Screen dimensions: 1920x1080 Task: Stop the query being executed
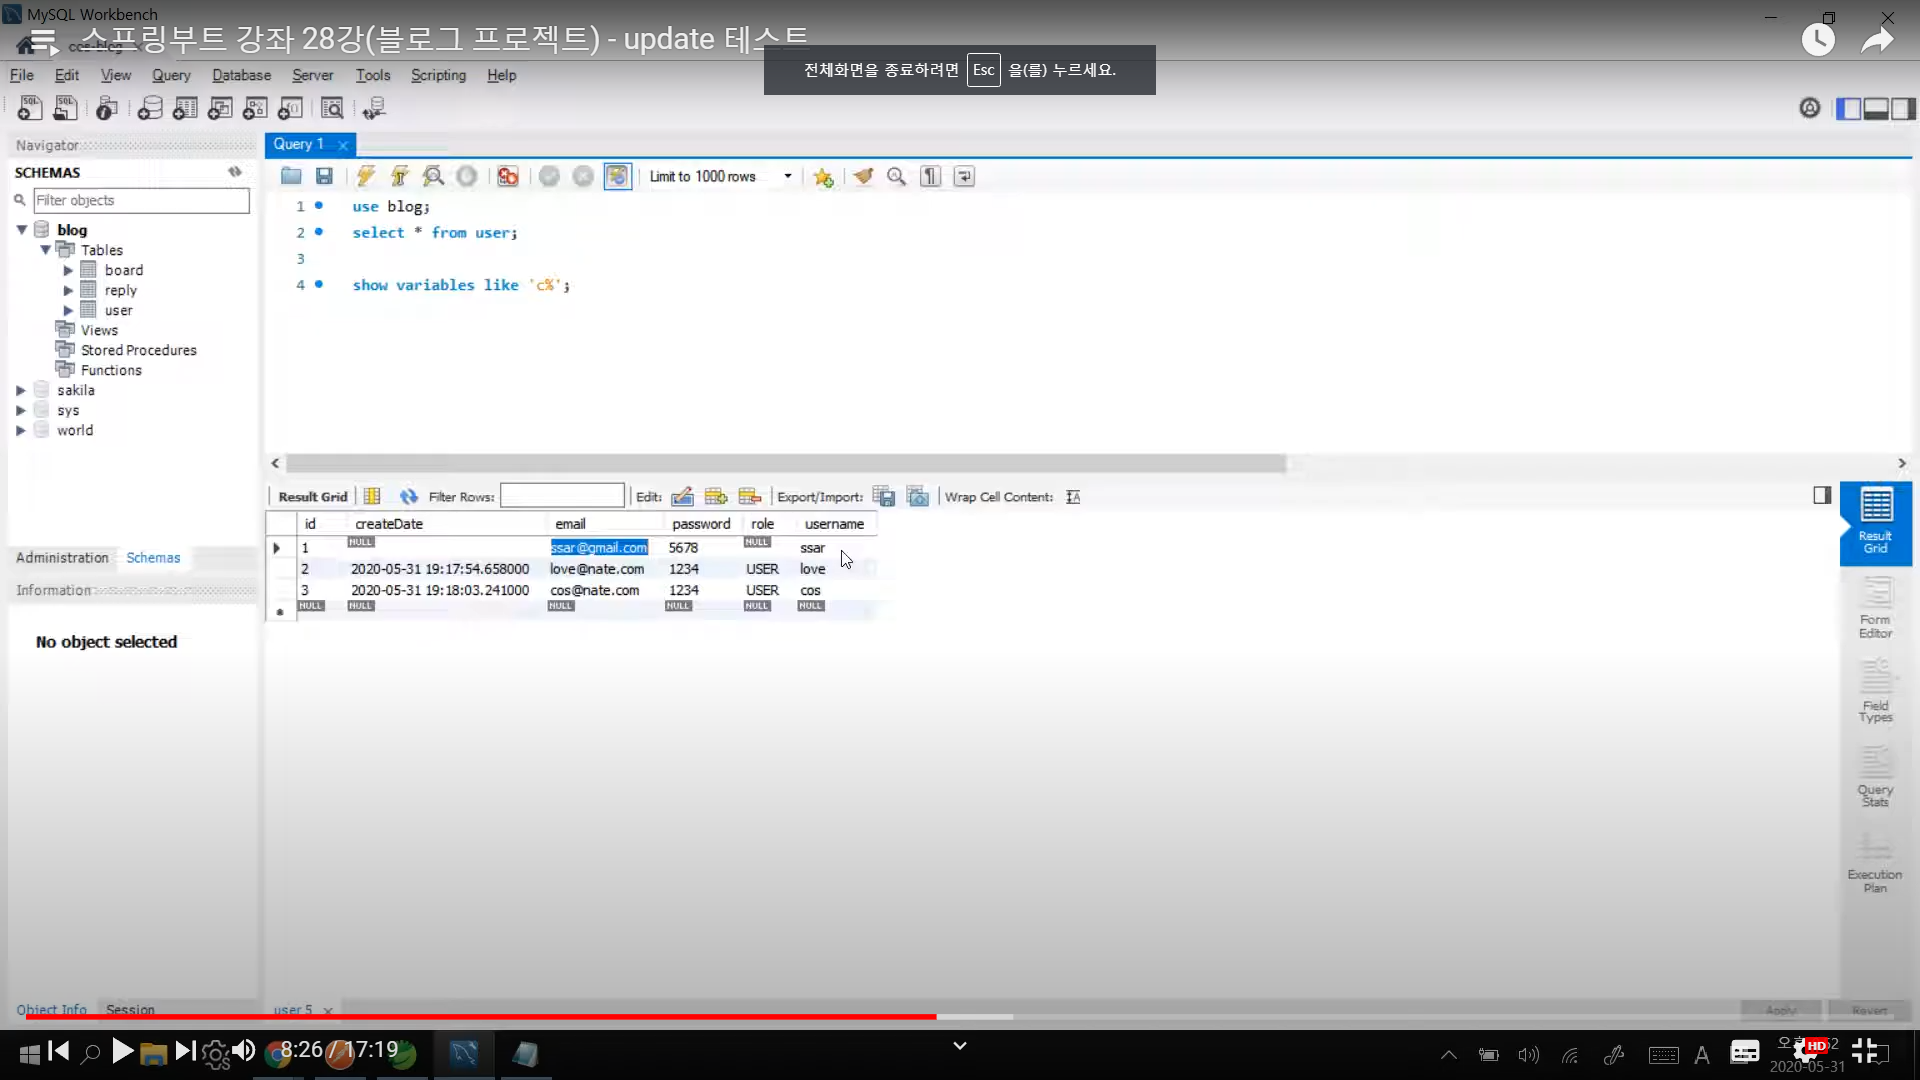467,177
